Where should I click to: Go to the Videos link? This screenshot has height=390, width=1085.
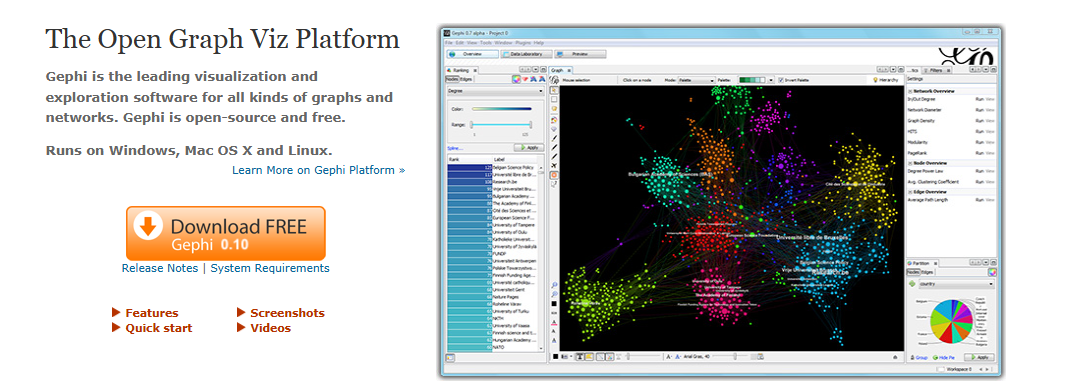271,328
